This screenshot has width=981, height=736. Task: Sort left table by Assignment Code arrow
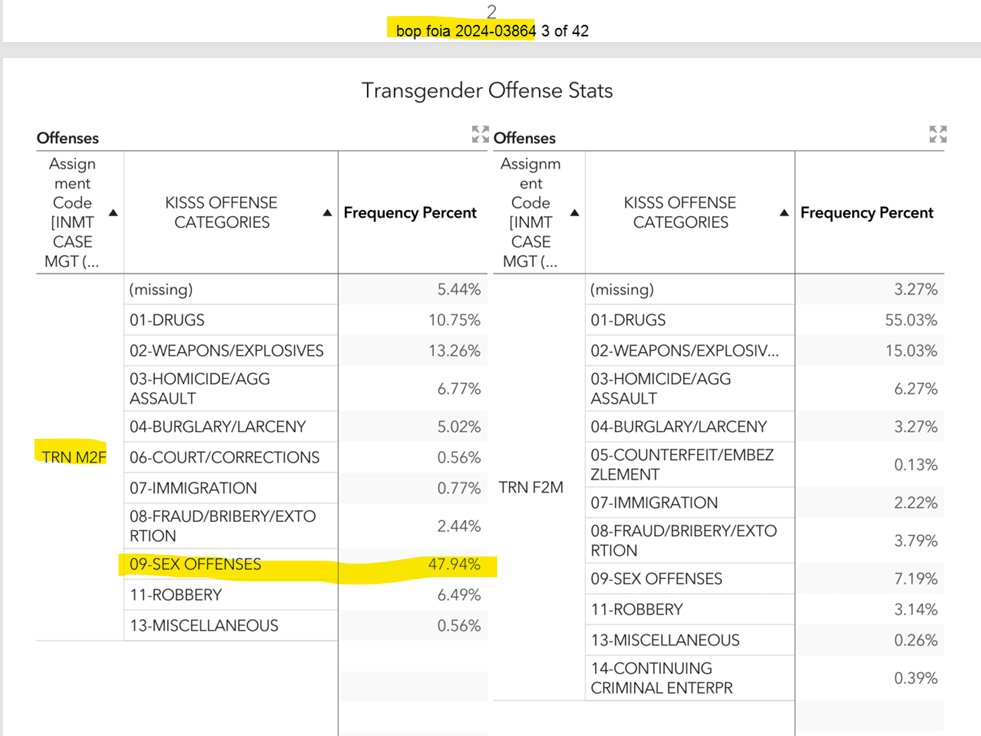click(x=113, y=213)
